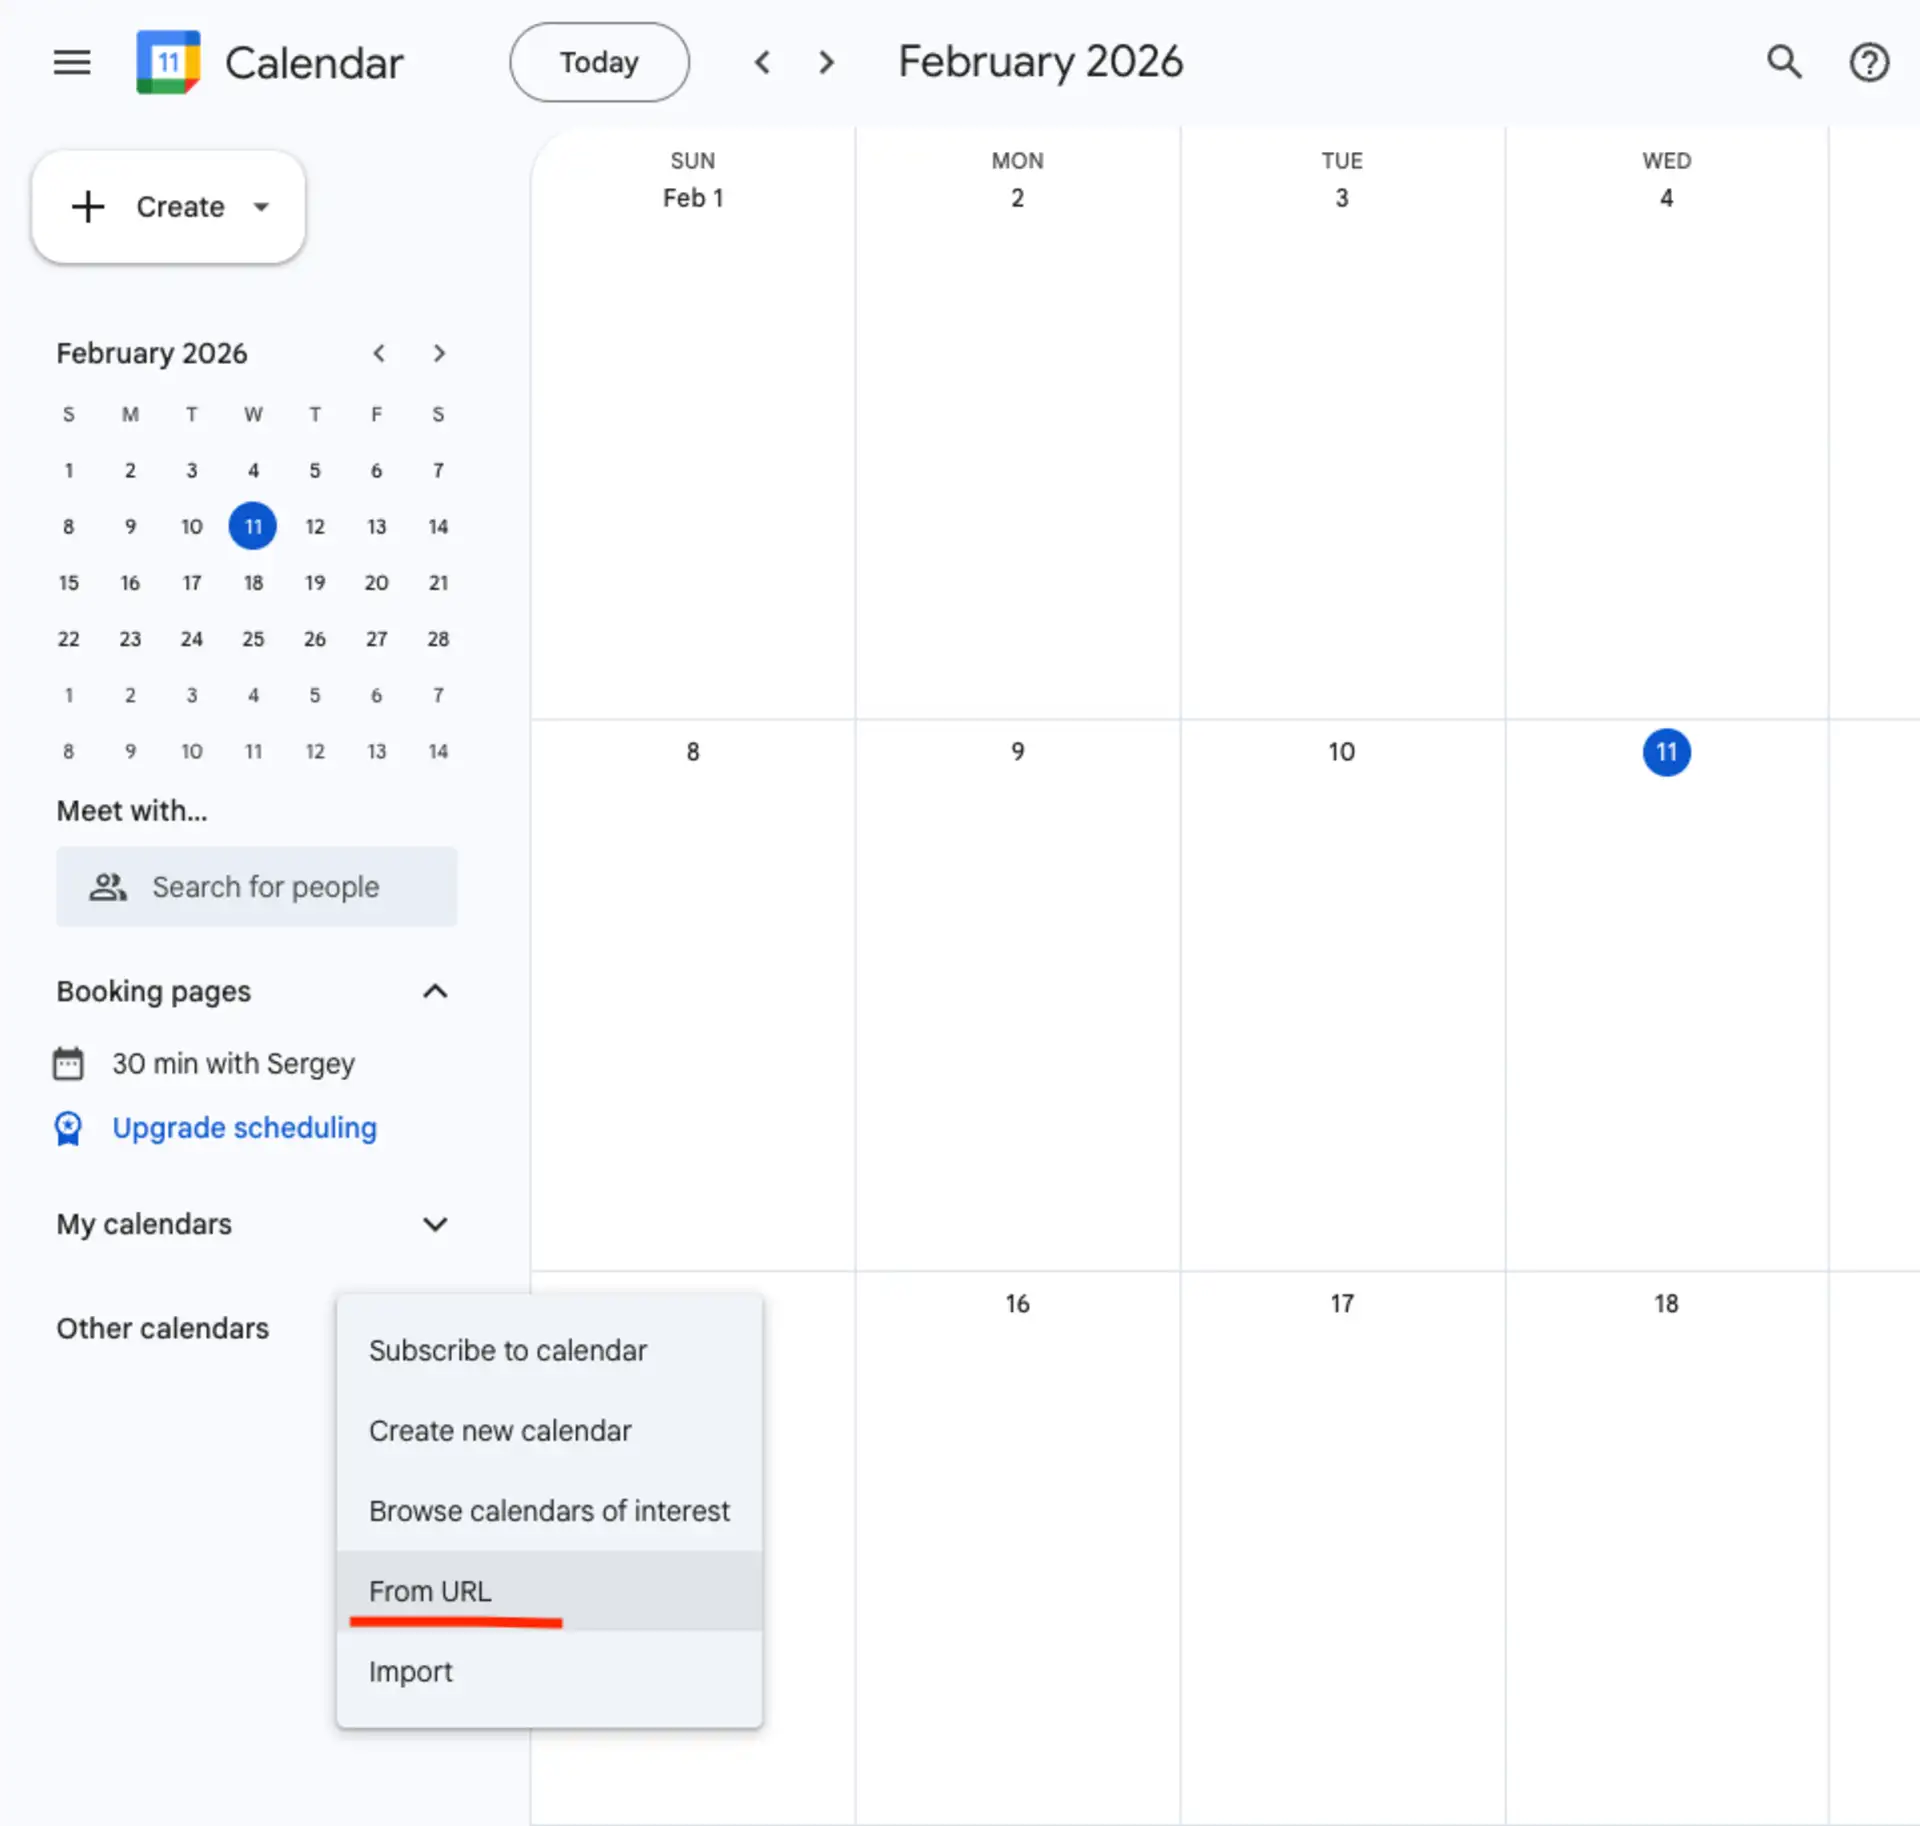The width and height of the screenshot is (1920, 1826).
Task: Collapse the Booking pages section
Action: coord(435,991)
